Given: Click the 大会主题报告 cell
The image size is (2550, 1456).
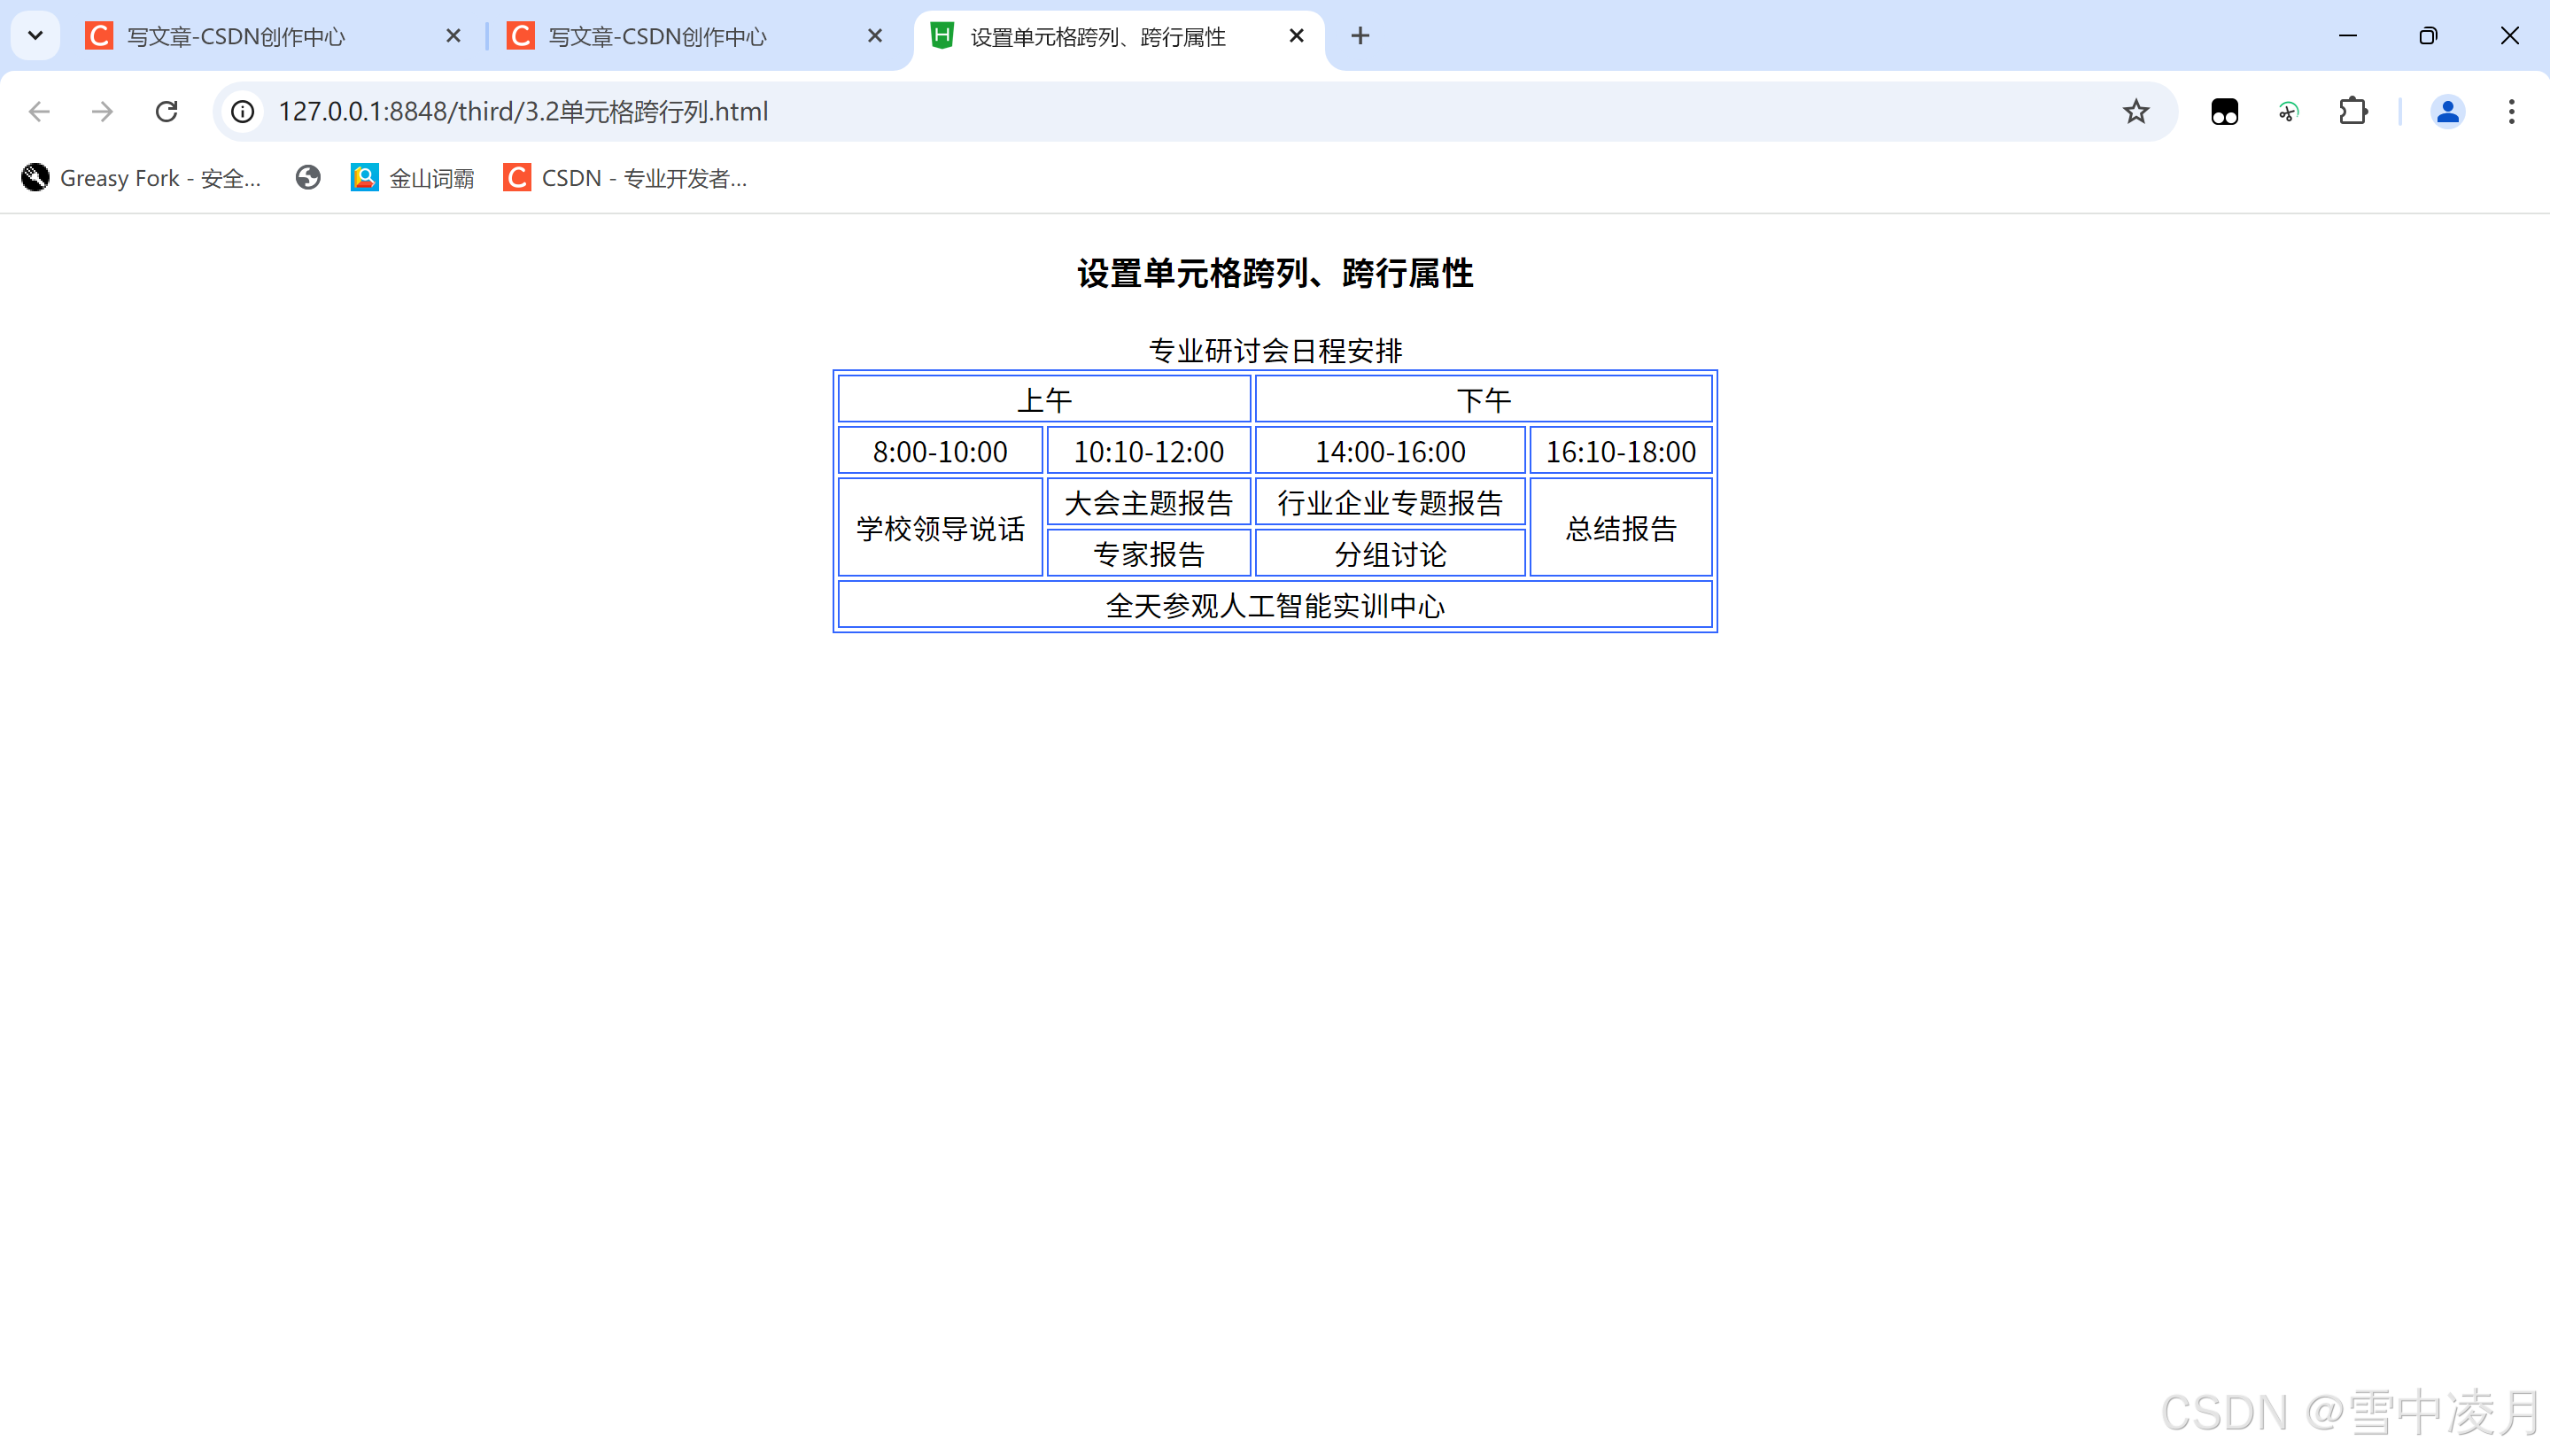Looking at the screenshot, I should tap(1148, 502).
